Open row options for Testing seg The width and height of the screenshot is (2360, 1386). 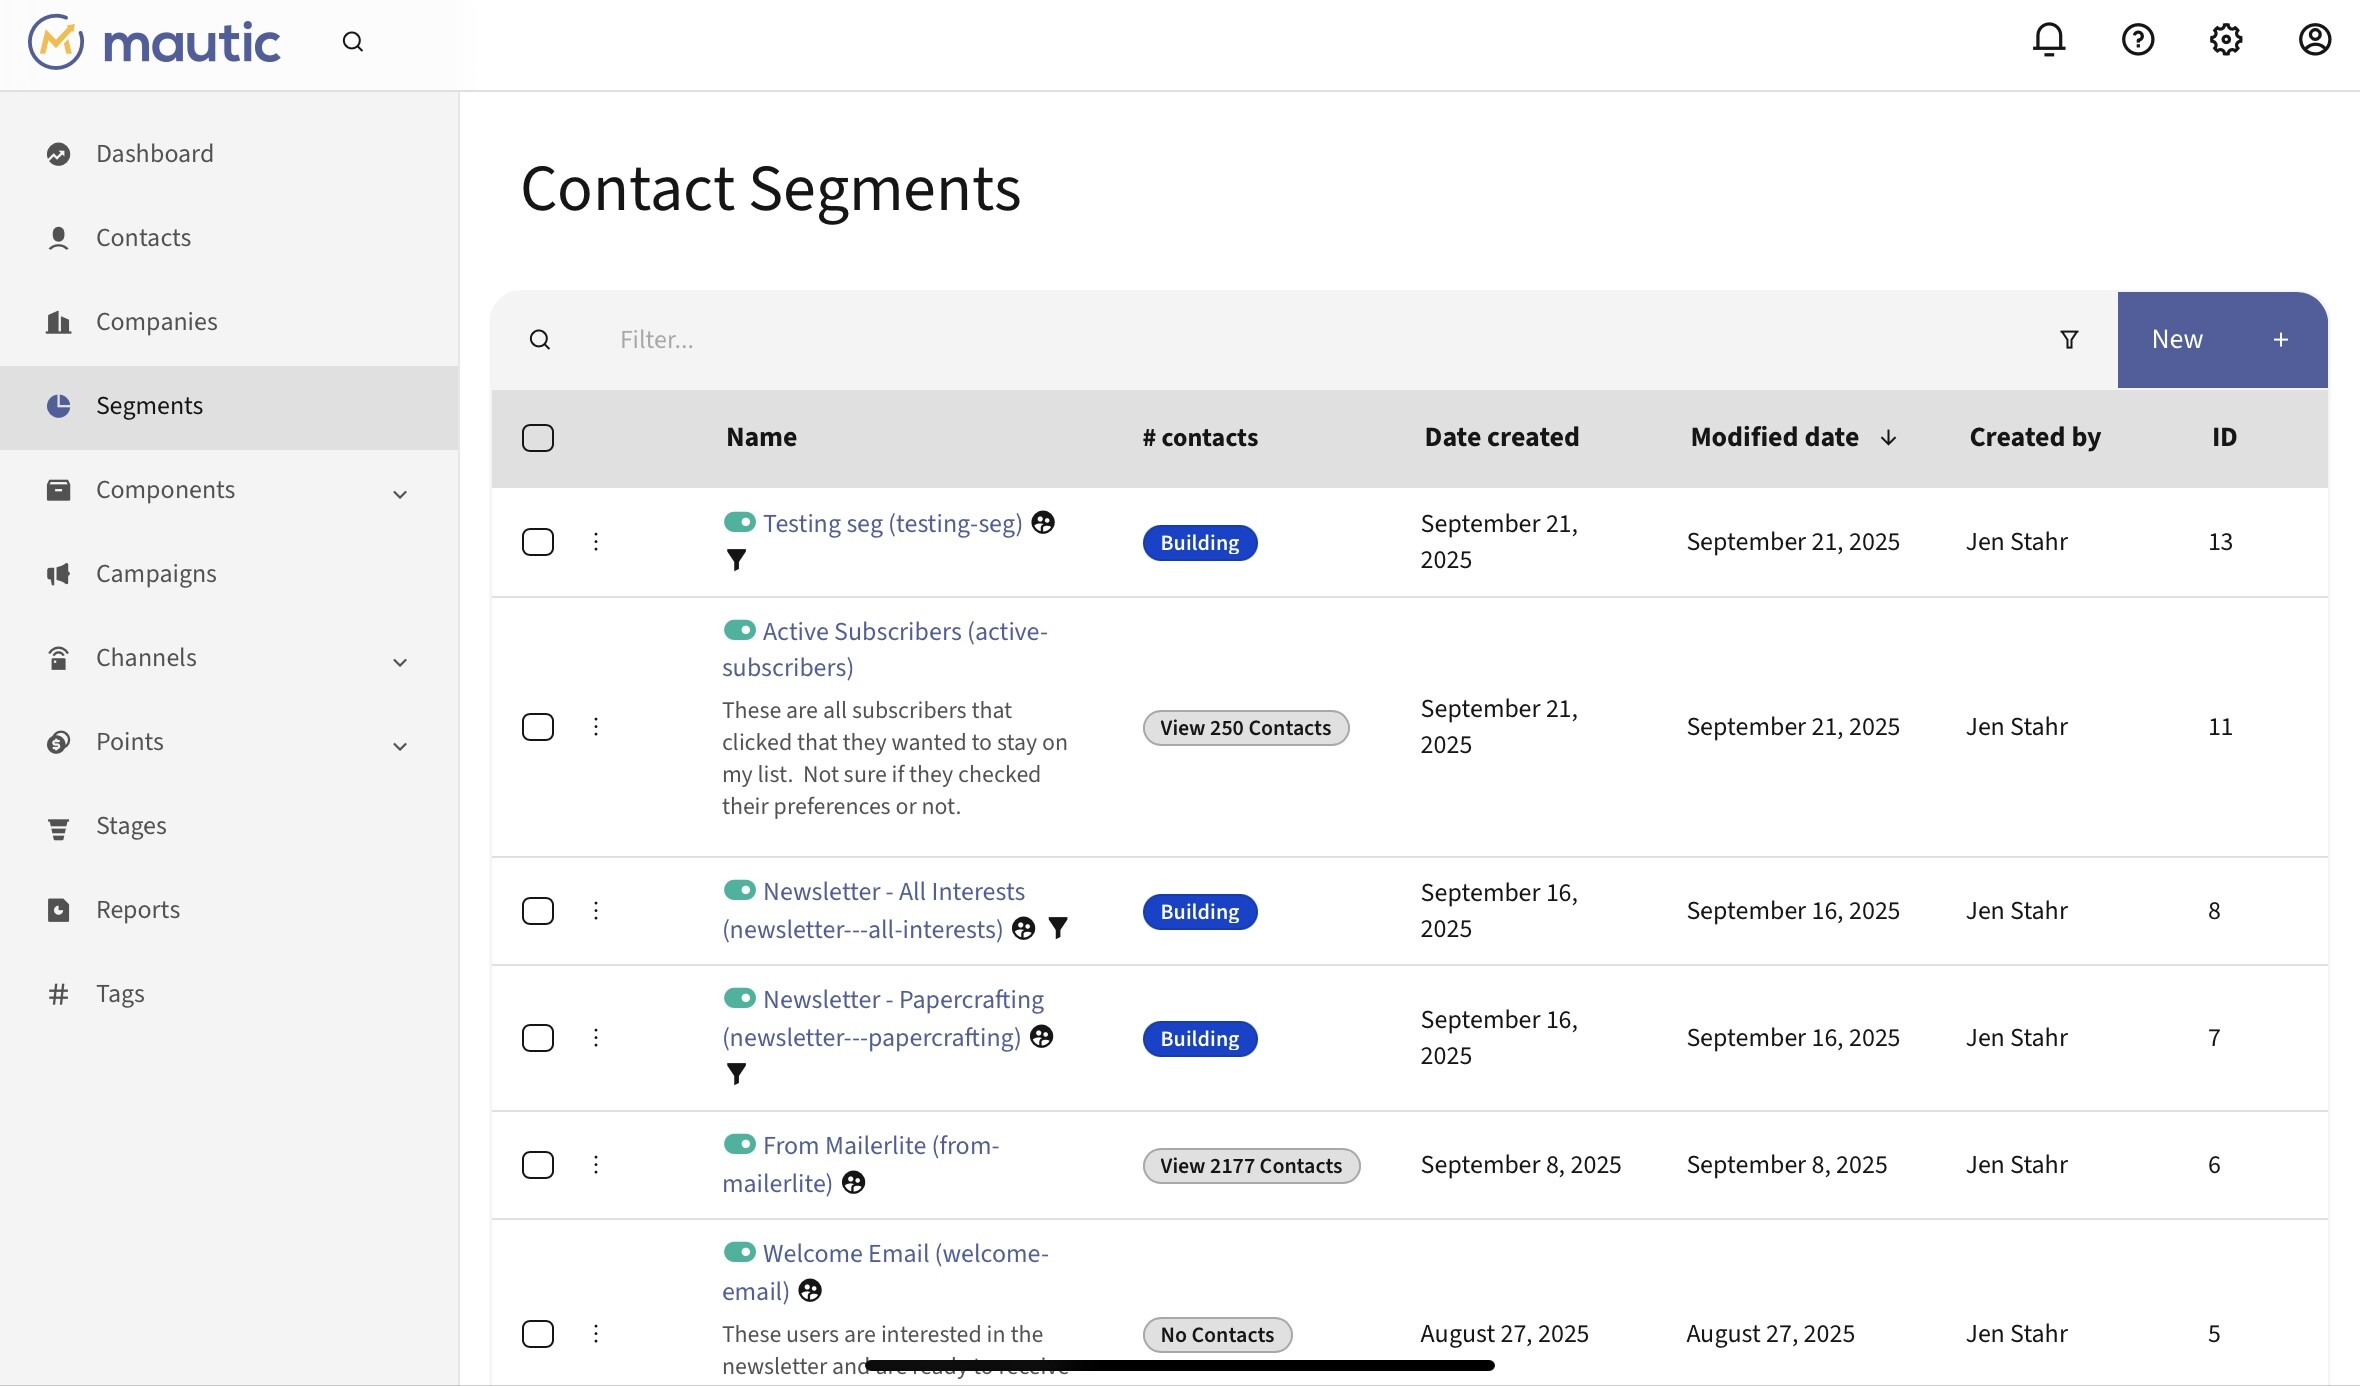596,542
